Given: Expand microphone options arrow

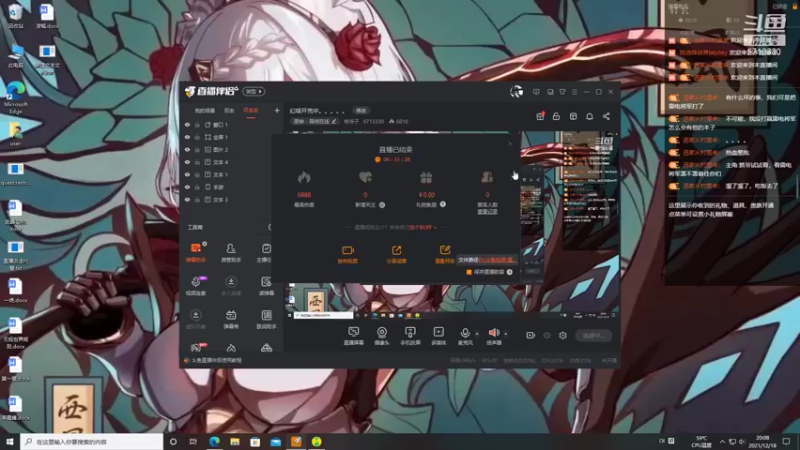Looking at the screenshot, I should coord(477,334).
